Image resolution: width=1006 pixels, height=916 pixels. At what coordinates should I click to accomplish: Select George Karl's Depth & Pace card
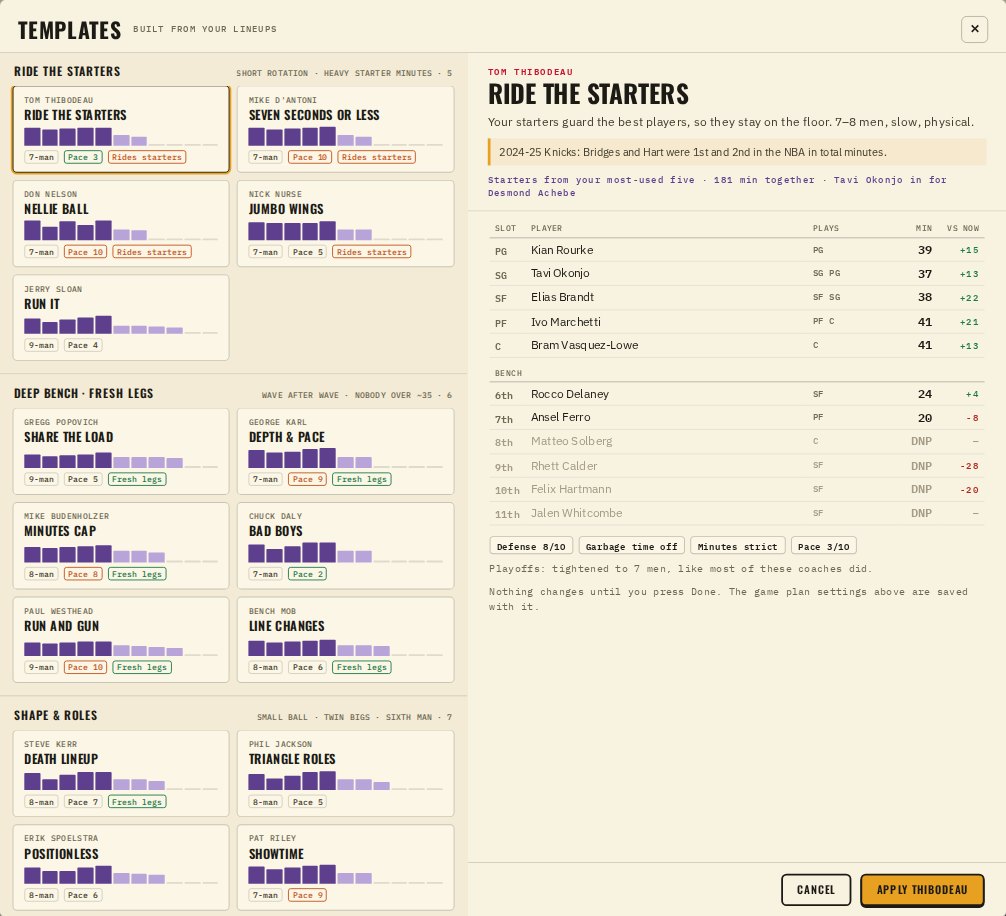click(345, 452)
